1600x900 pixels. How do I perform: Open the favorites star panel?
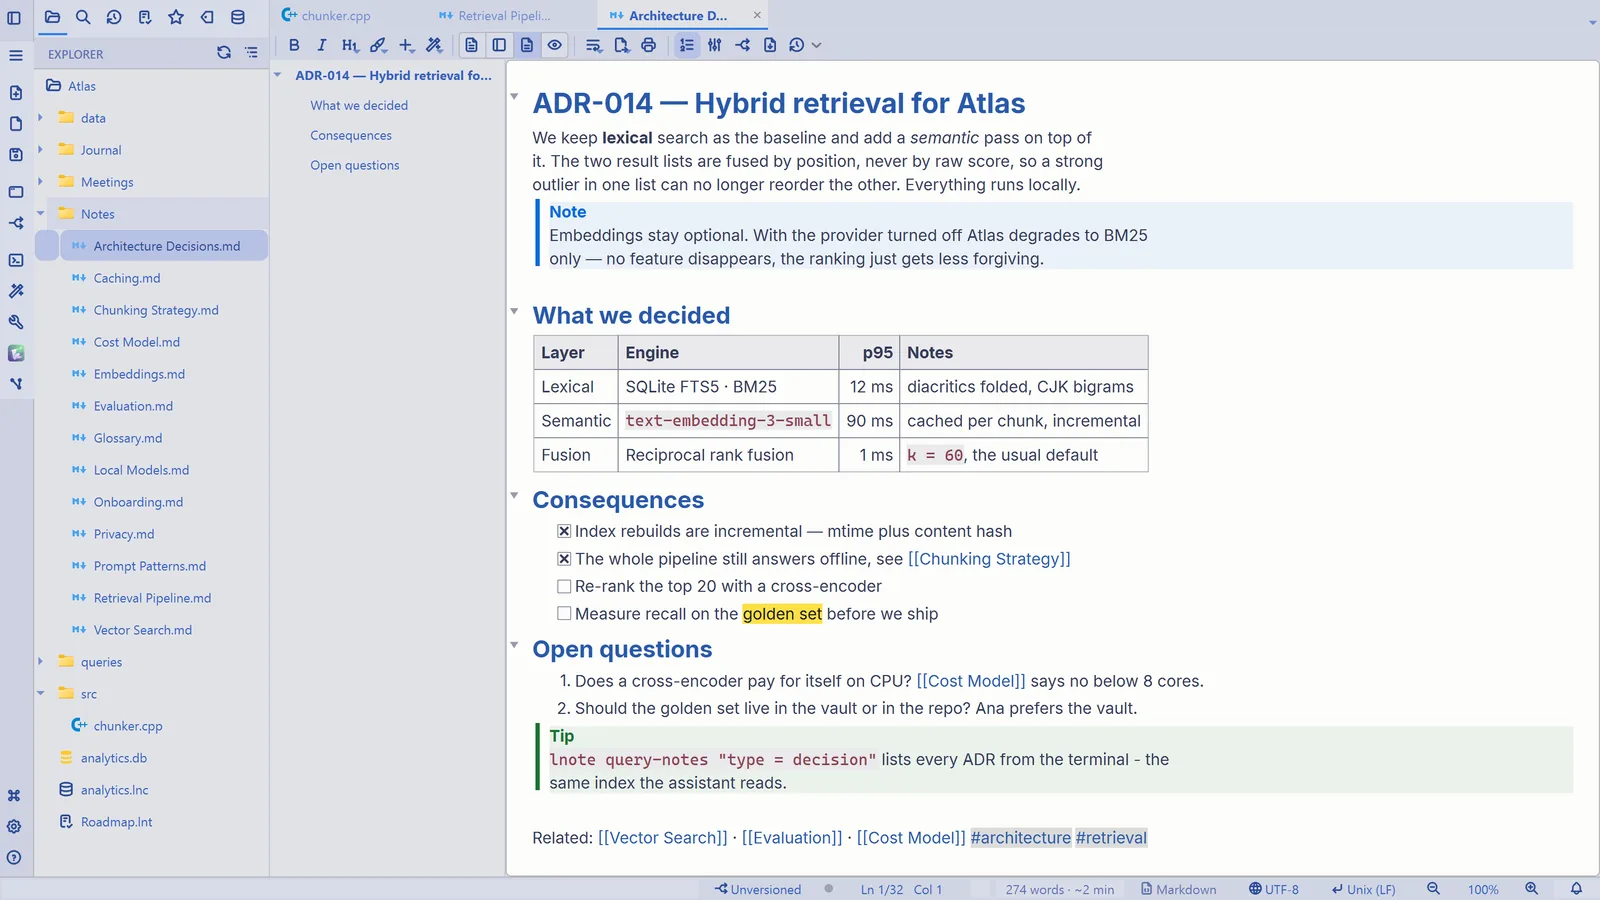176,17
